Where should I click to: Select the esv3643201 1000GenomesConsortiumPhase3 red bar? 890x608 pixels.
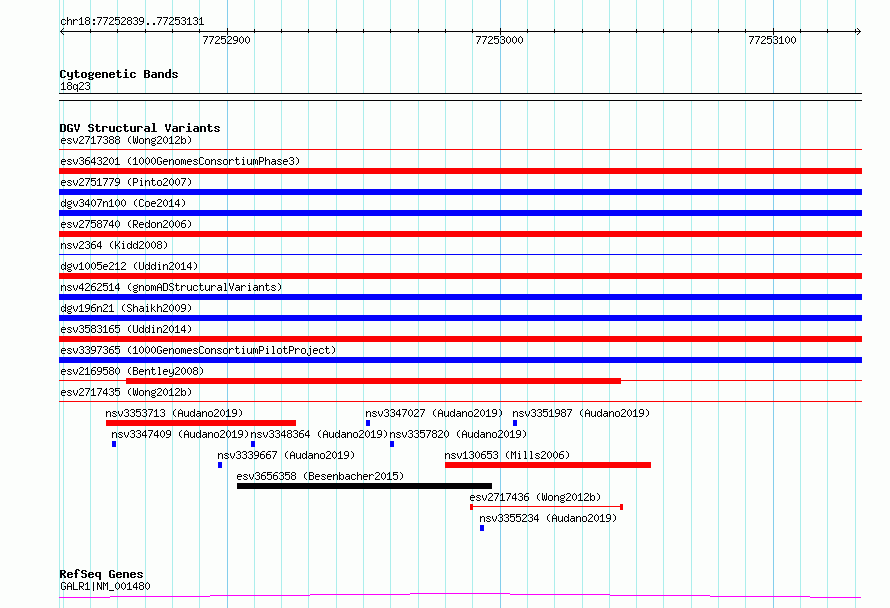pyautogui.click(x=460, y=171)
